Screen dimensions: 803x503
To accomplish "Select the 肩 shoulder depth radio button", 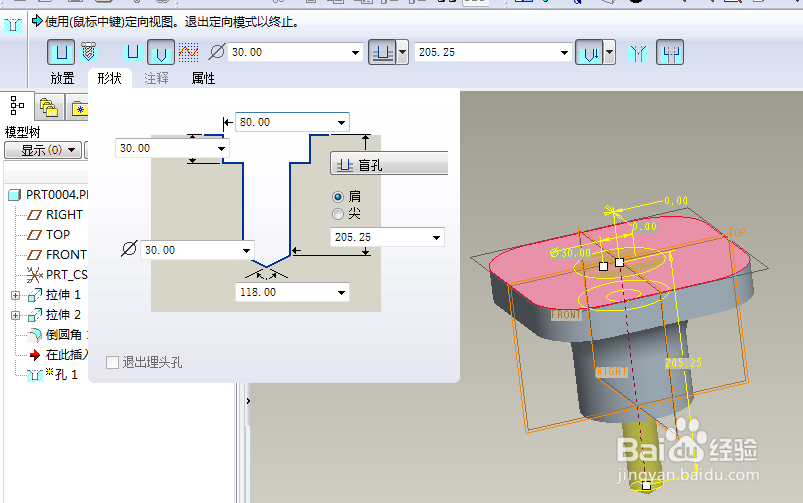I will point(337,197).
